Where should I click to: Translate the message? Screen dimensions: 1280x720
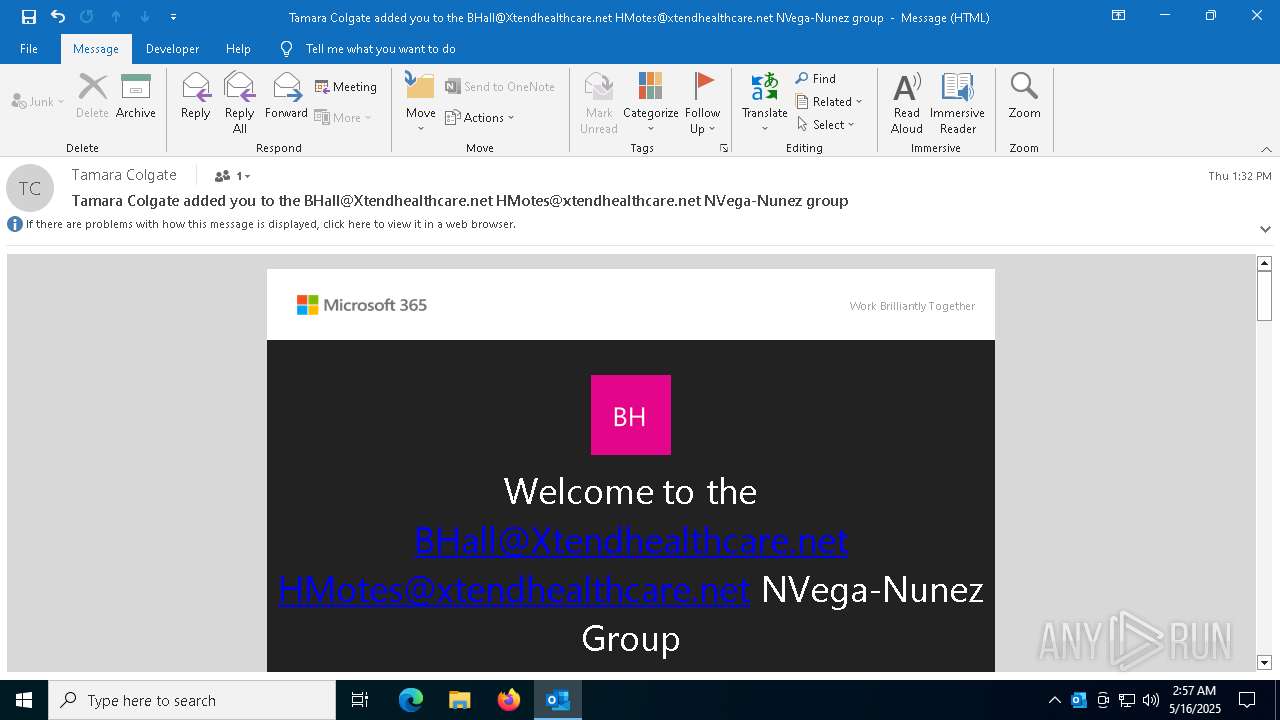[765, 102]
